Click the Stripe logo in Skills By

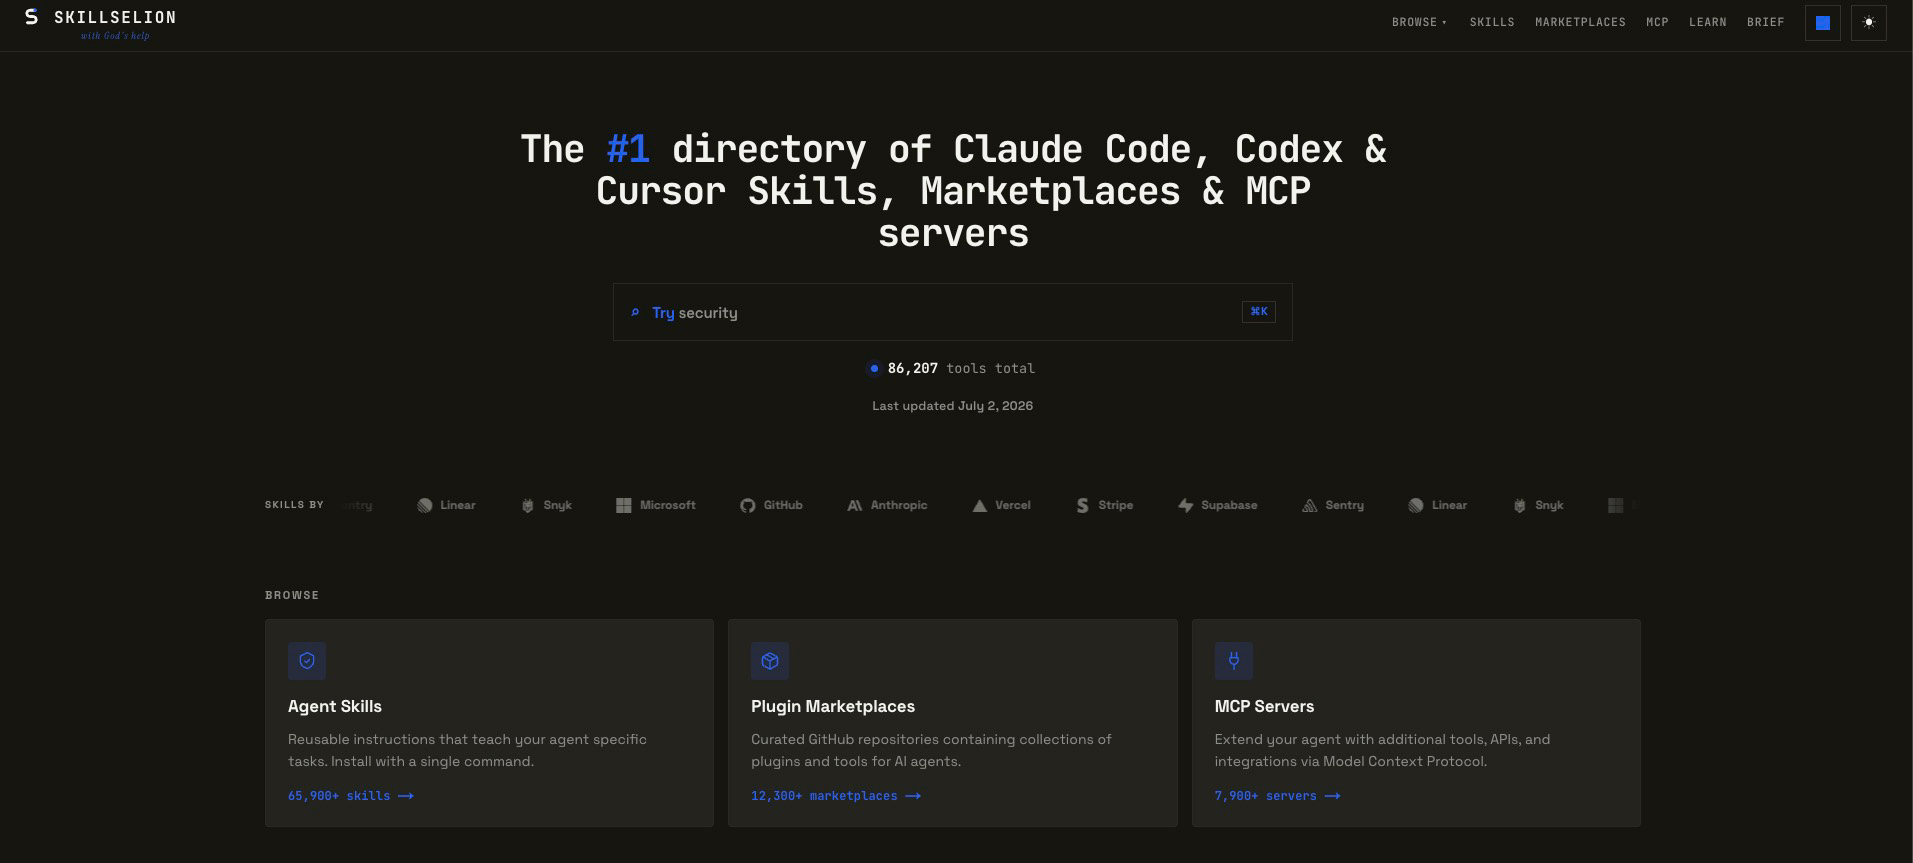1104,505
